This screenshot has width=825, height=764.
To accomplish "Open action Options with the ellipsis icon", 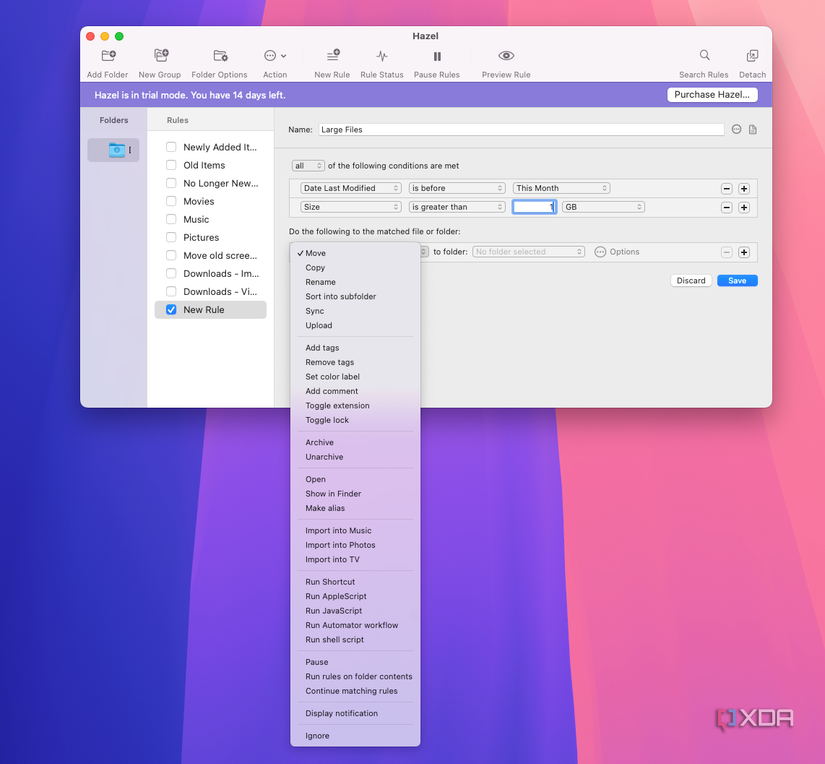I will point(600,252).
